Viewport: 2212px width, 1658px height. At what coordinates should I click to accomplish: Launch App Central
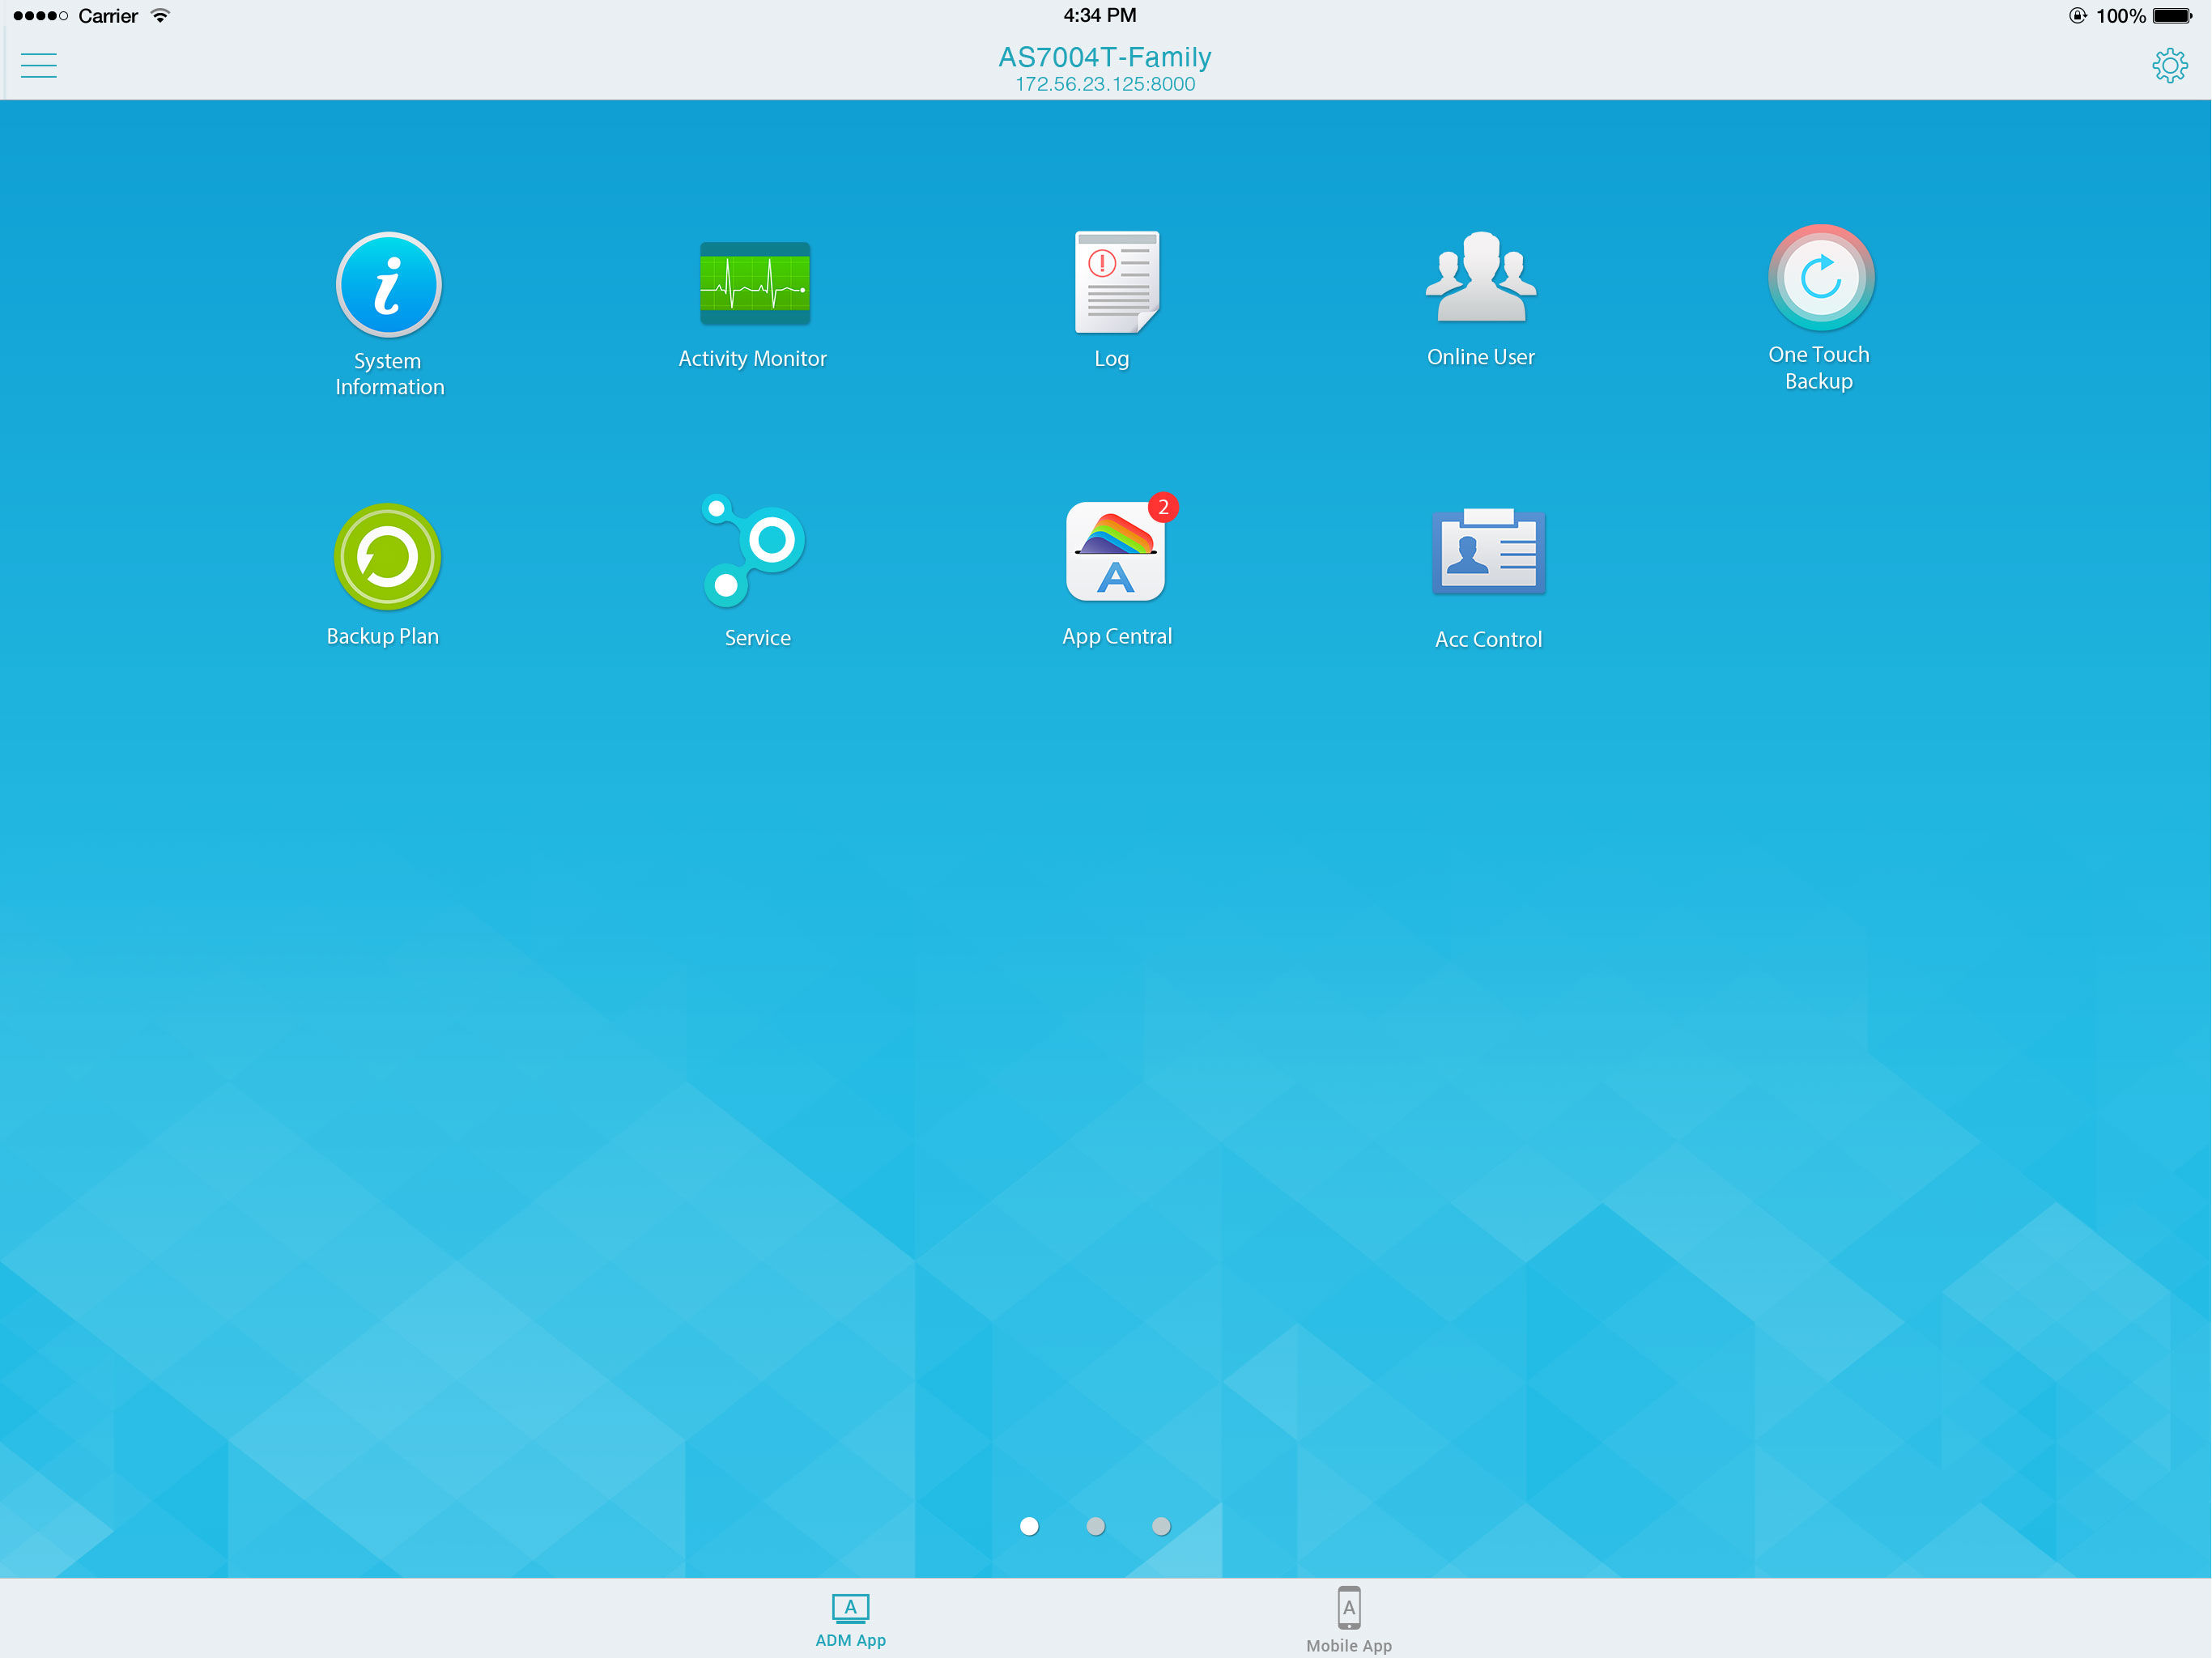[1115, 553]
